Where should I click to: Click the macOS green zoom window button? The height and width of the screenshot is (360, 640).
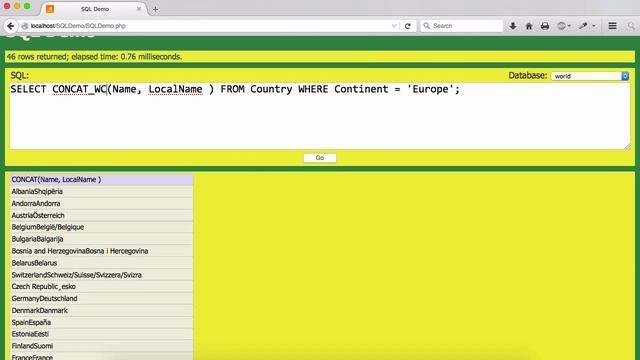pos(27,6)
